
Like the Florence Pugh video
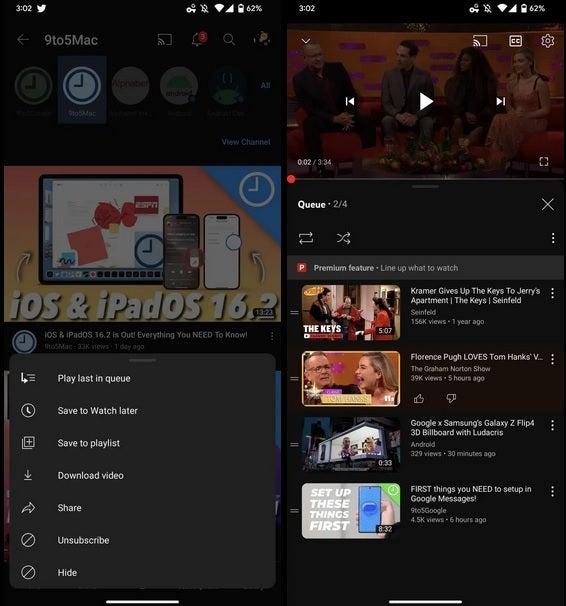pyautogui.click(x=419, y=398)
